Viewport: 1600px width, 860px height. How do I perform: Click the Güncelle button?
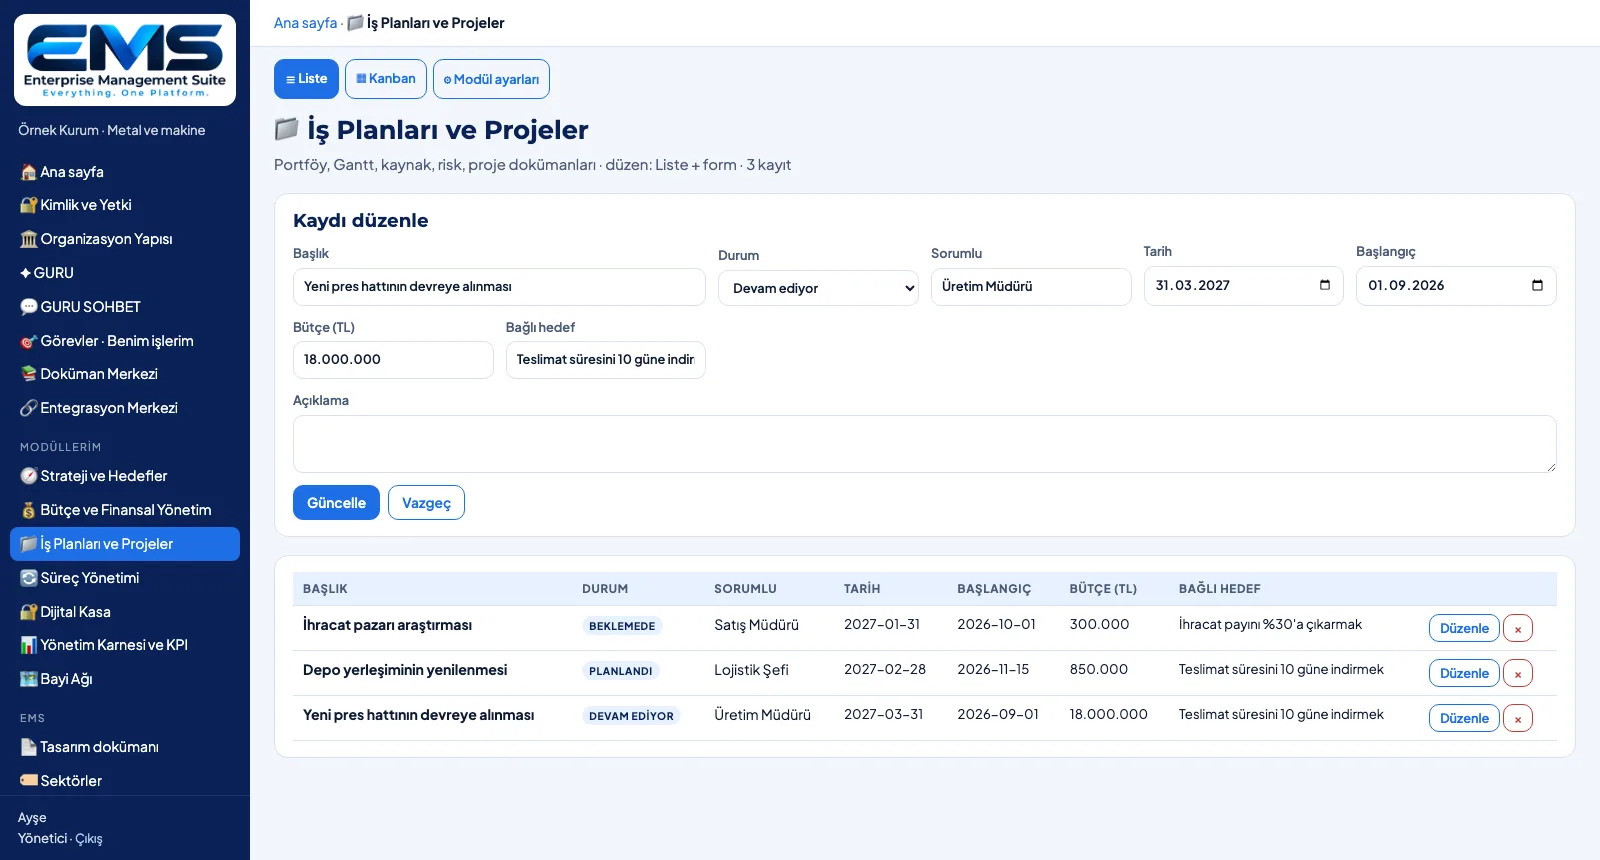336,503
